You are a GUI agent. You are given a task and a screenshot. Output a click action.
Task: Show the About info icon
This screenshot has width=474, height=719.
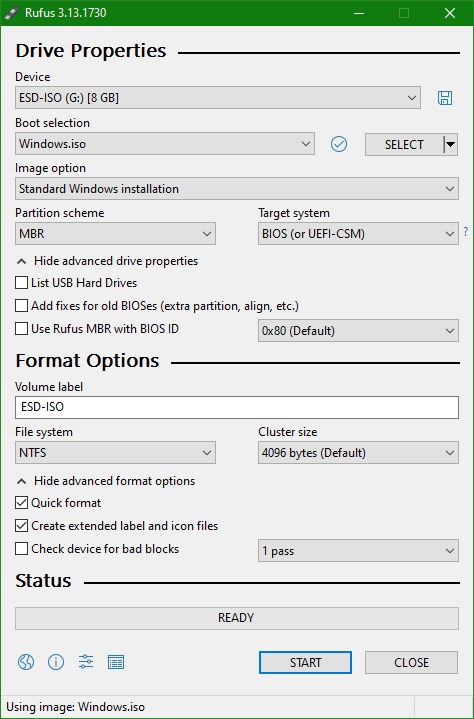56,662
